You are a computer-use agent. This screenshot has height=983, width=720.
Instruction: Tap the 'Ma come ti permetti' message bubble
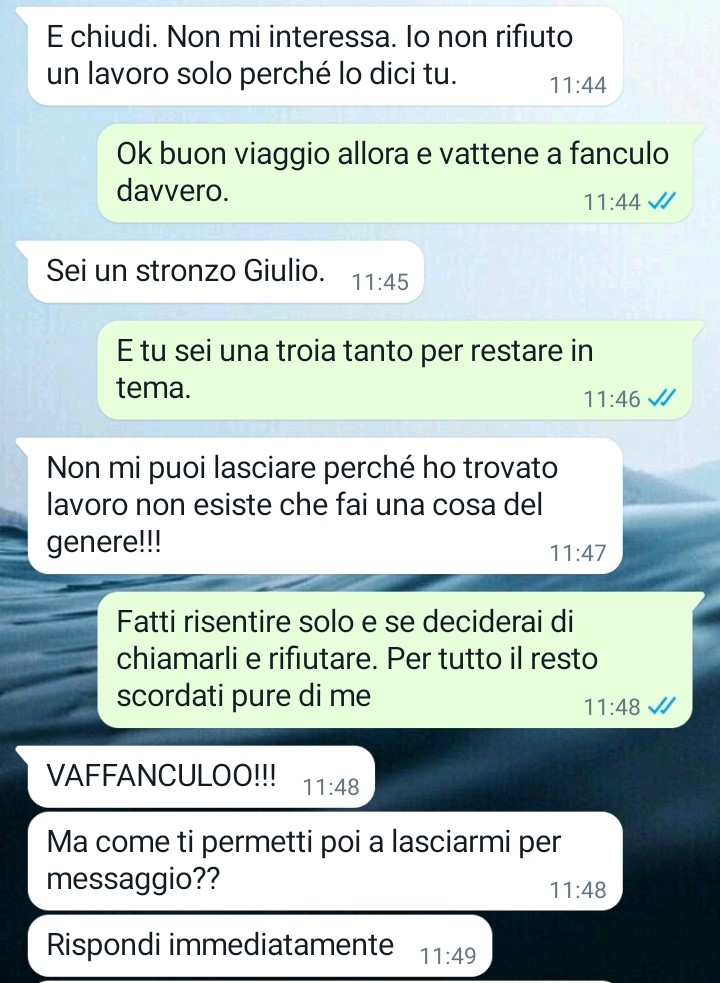point(325,861)
